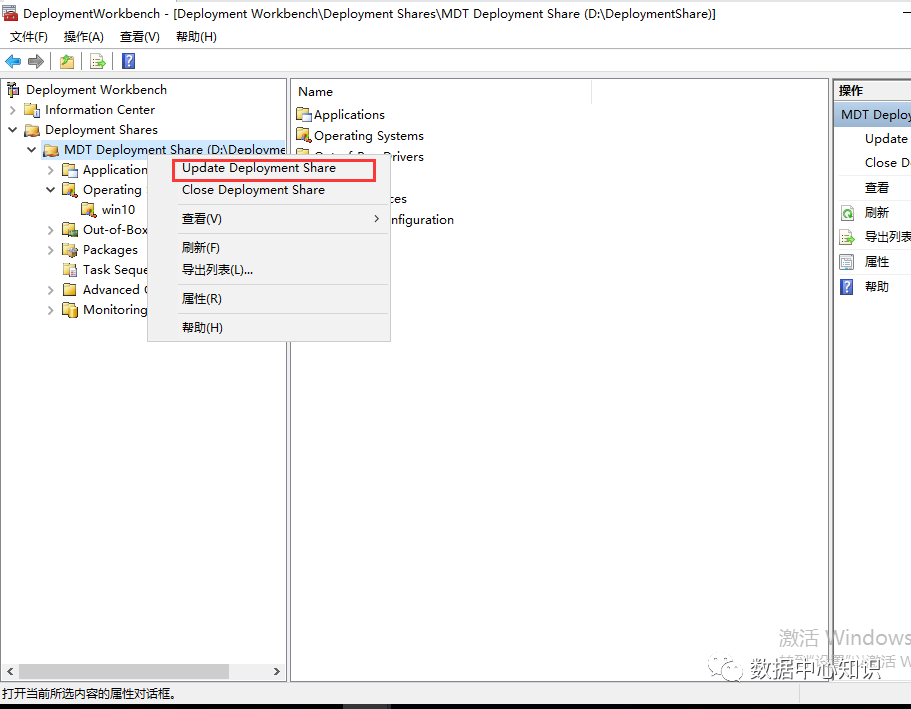Collapse the Operating Systems tree node

(x=51, y=189)
